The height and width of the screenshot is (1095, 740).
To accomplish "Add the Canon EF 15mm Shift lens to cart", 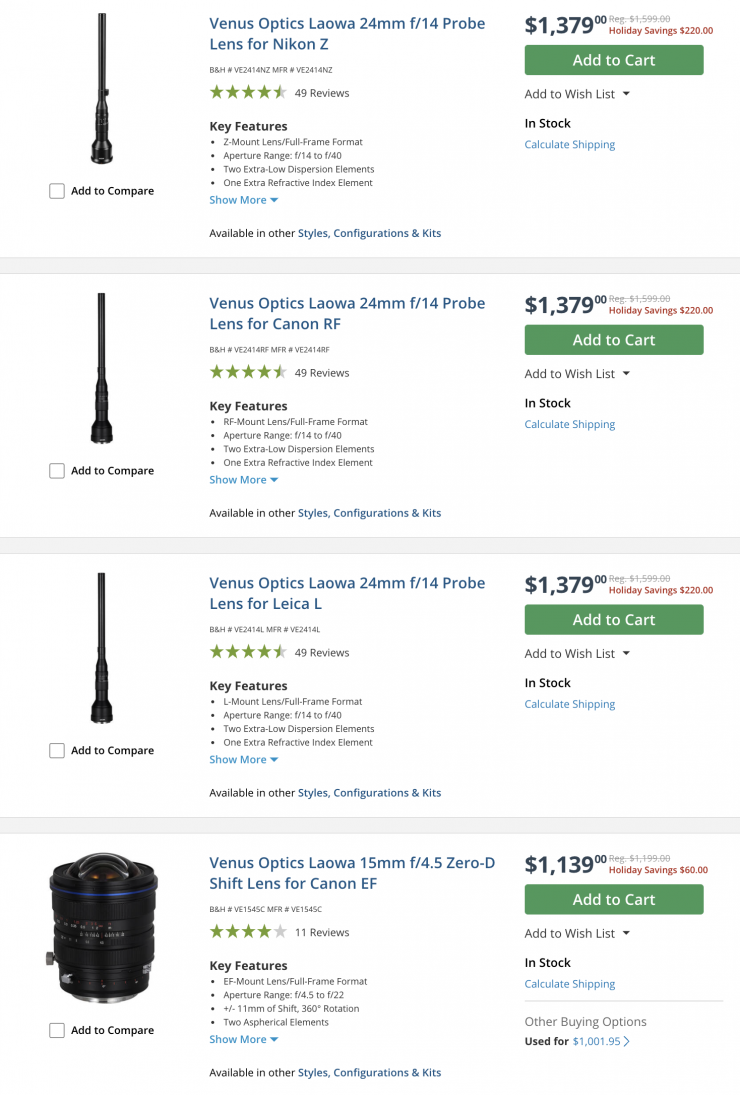I will (613, 900).
